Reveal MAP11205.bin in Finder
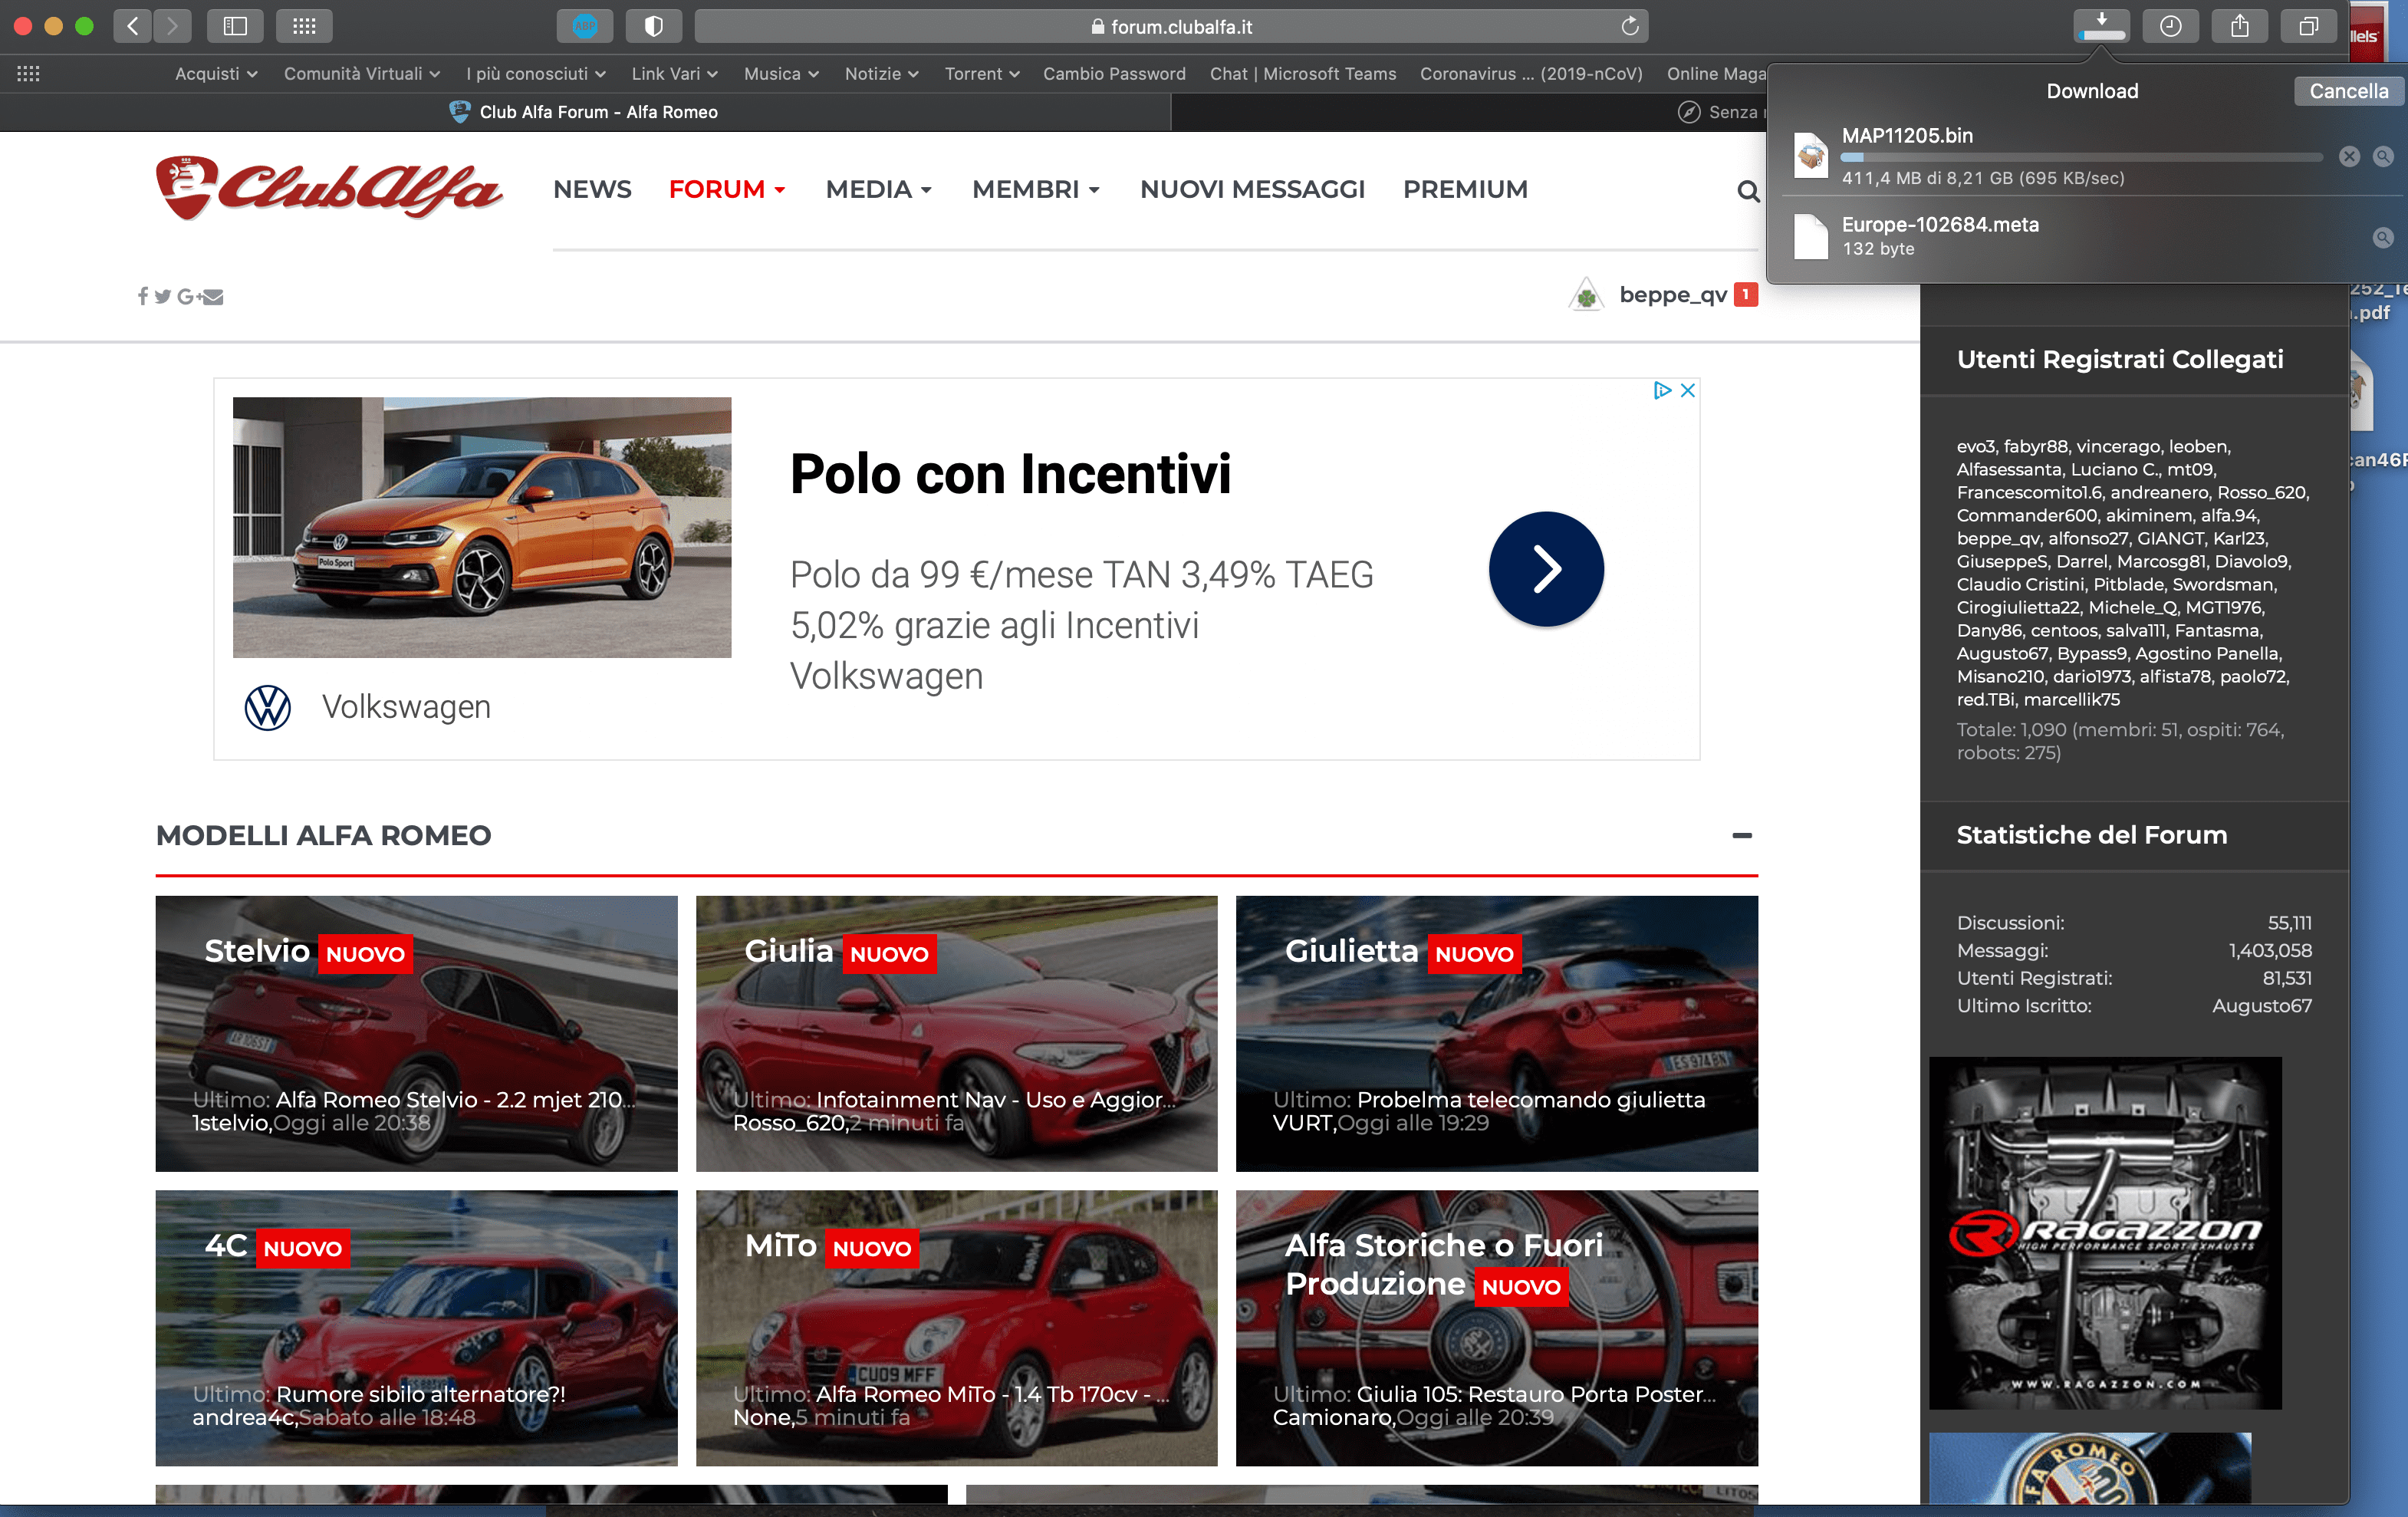 click(x=2383, y=156)
